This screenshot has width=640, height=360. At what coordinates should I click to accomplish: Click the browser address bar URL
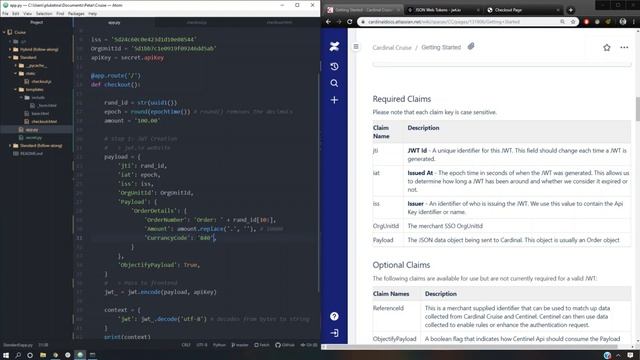[x=444, y=22]
